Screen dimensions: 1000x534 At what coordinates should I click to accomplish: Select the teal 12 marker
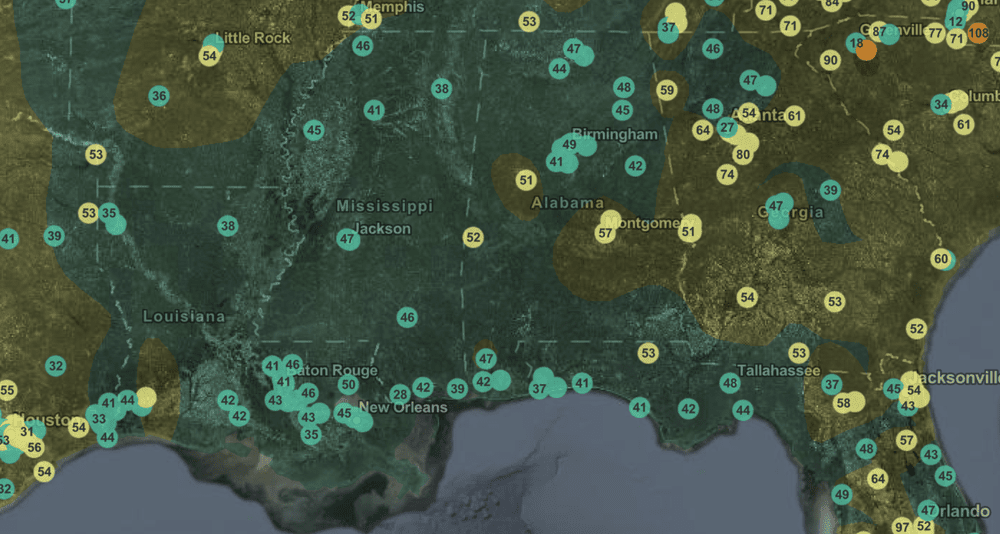[955, 22]
